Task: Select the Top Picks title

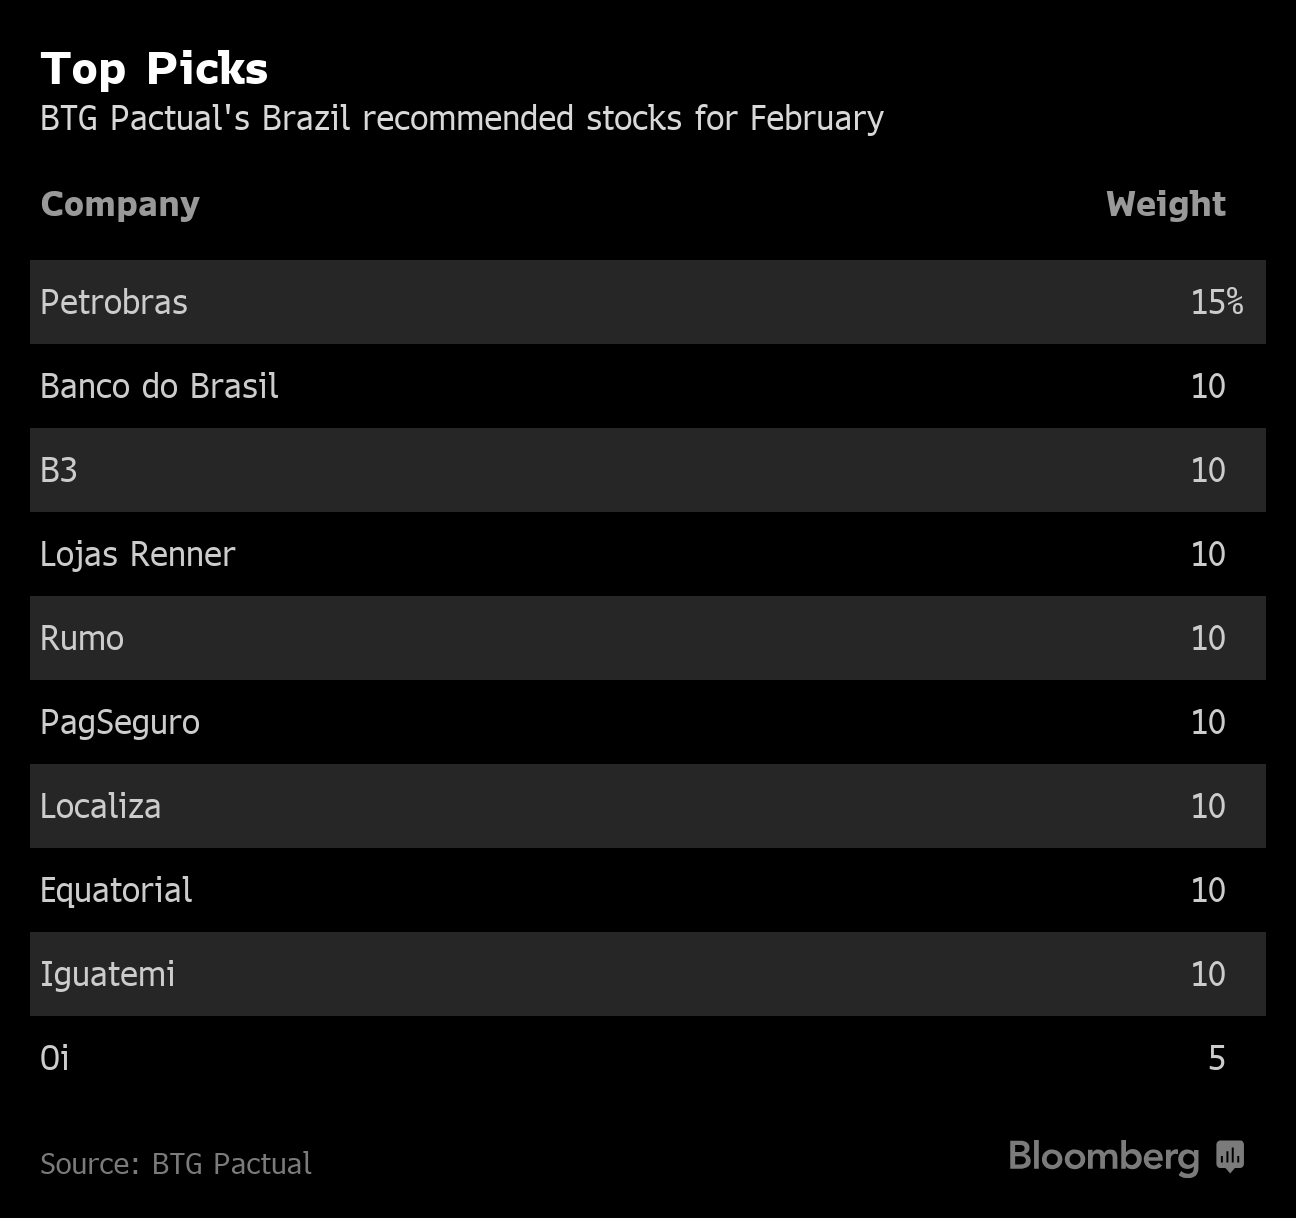Action: click(154, 69)
